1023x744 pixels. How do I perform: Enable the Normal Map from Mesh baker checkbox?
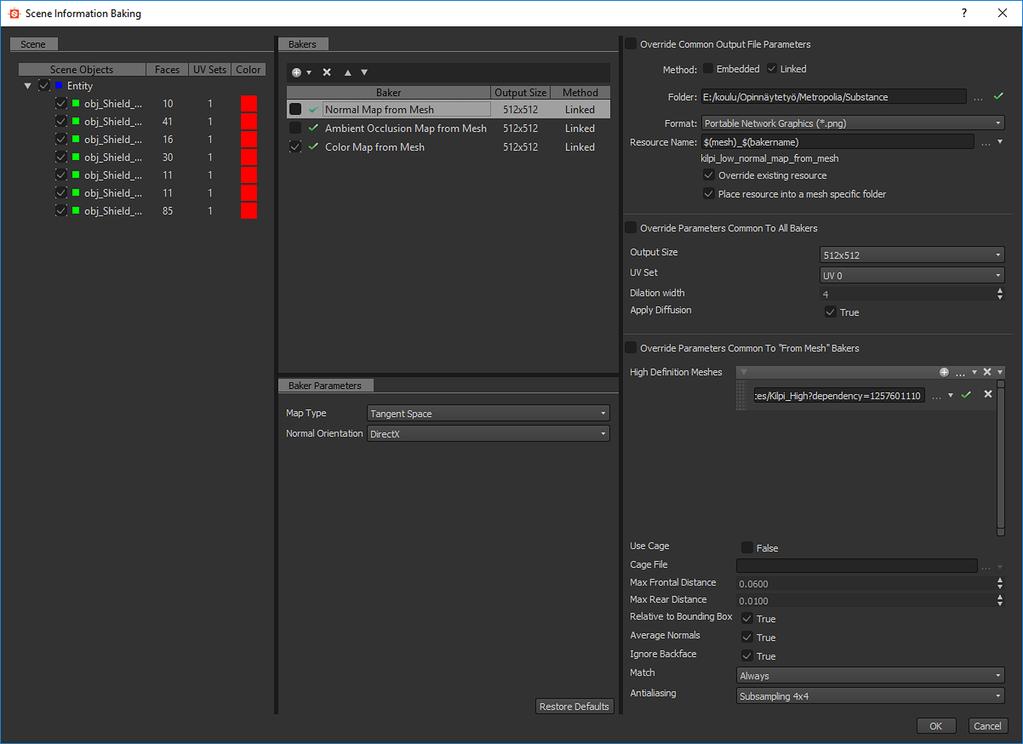[x=296, y=110]
